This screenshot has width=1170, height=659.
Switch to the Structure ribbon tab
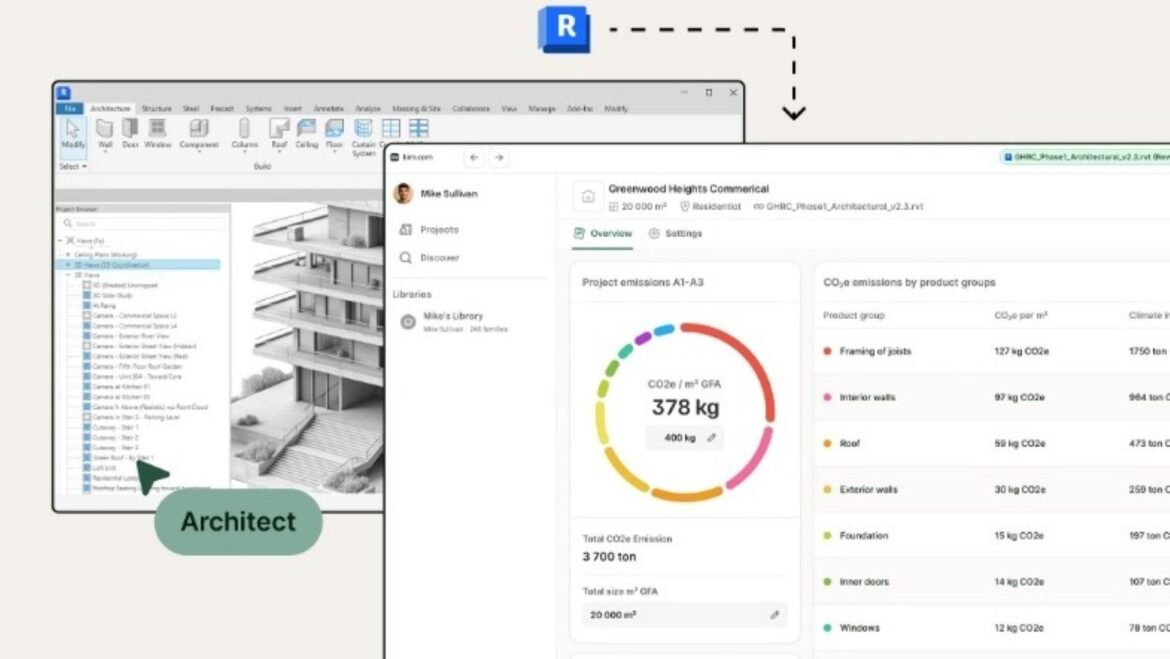[x=157, y=109]
